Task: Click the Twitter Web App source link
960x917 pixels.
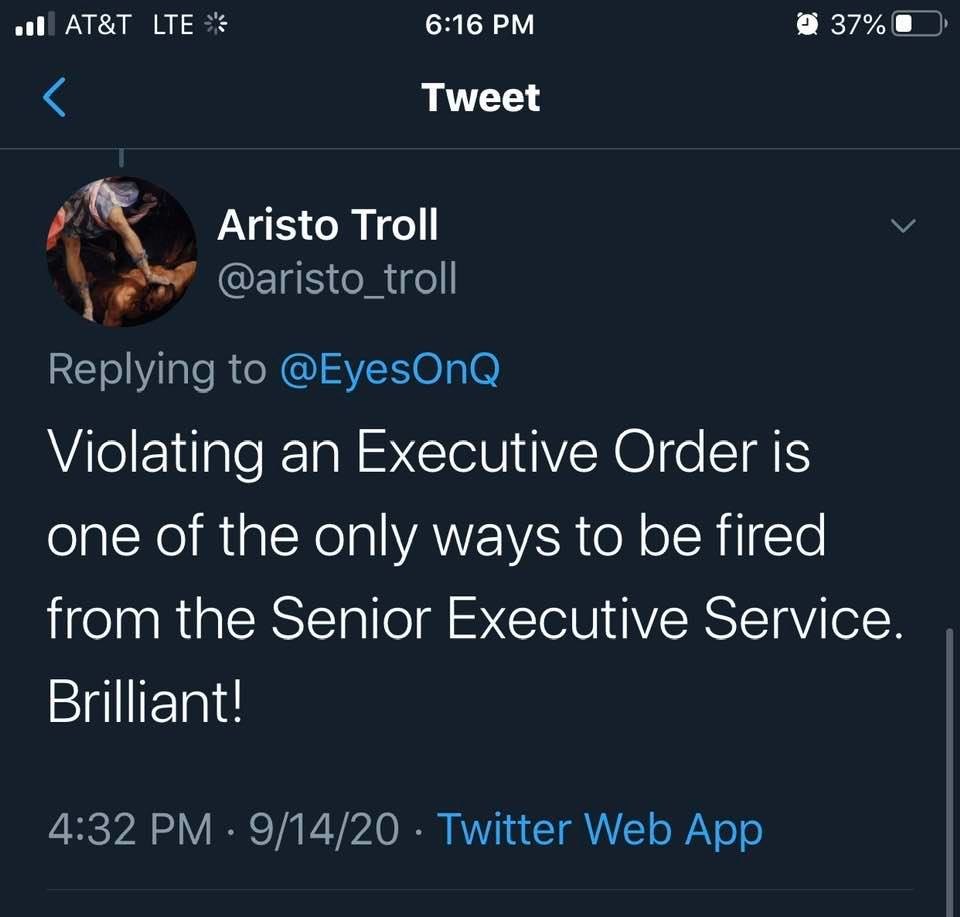Action: coord(600,829)
